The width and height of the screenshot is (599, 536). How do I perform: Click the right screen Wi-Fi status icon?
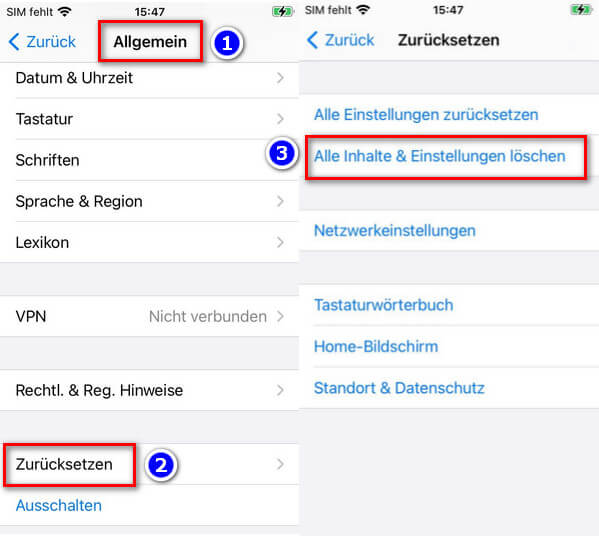point(363,10)
